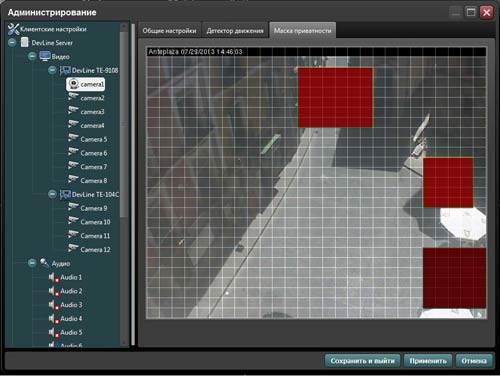
Task: Click the Сохранить и выйти button
Action: [x=362, y=361]
